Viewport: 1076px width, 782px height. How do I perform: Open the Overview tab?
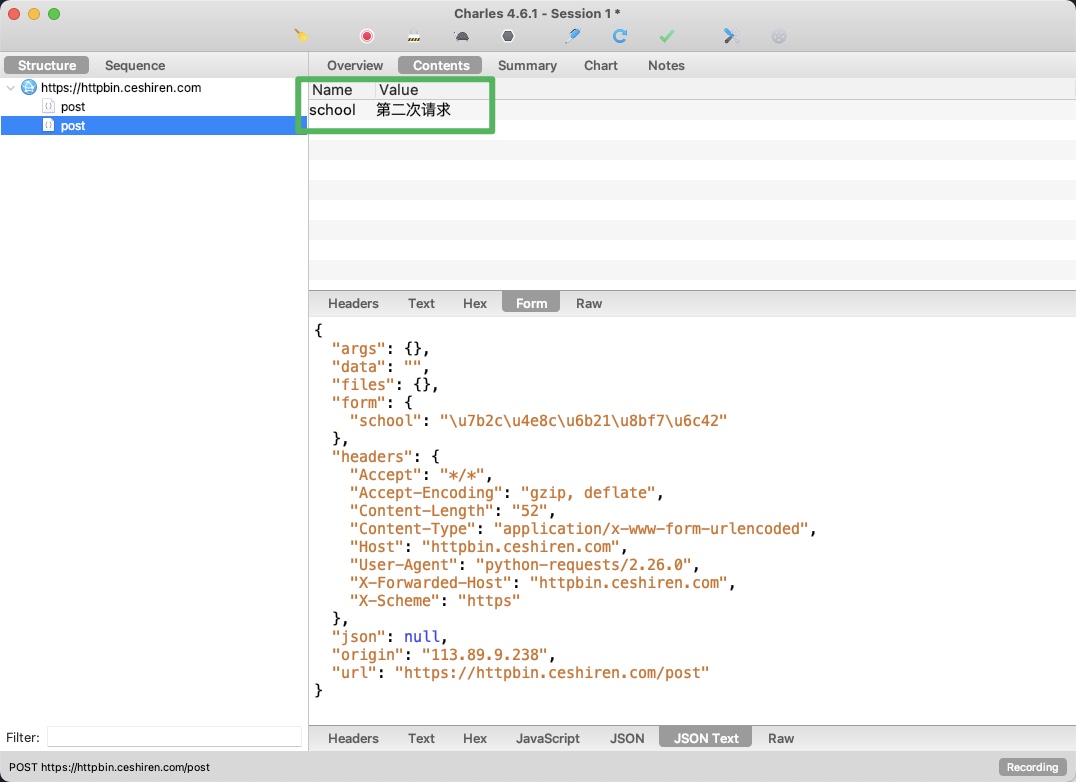[x=355, y=65]
